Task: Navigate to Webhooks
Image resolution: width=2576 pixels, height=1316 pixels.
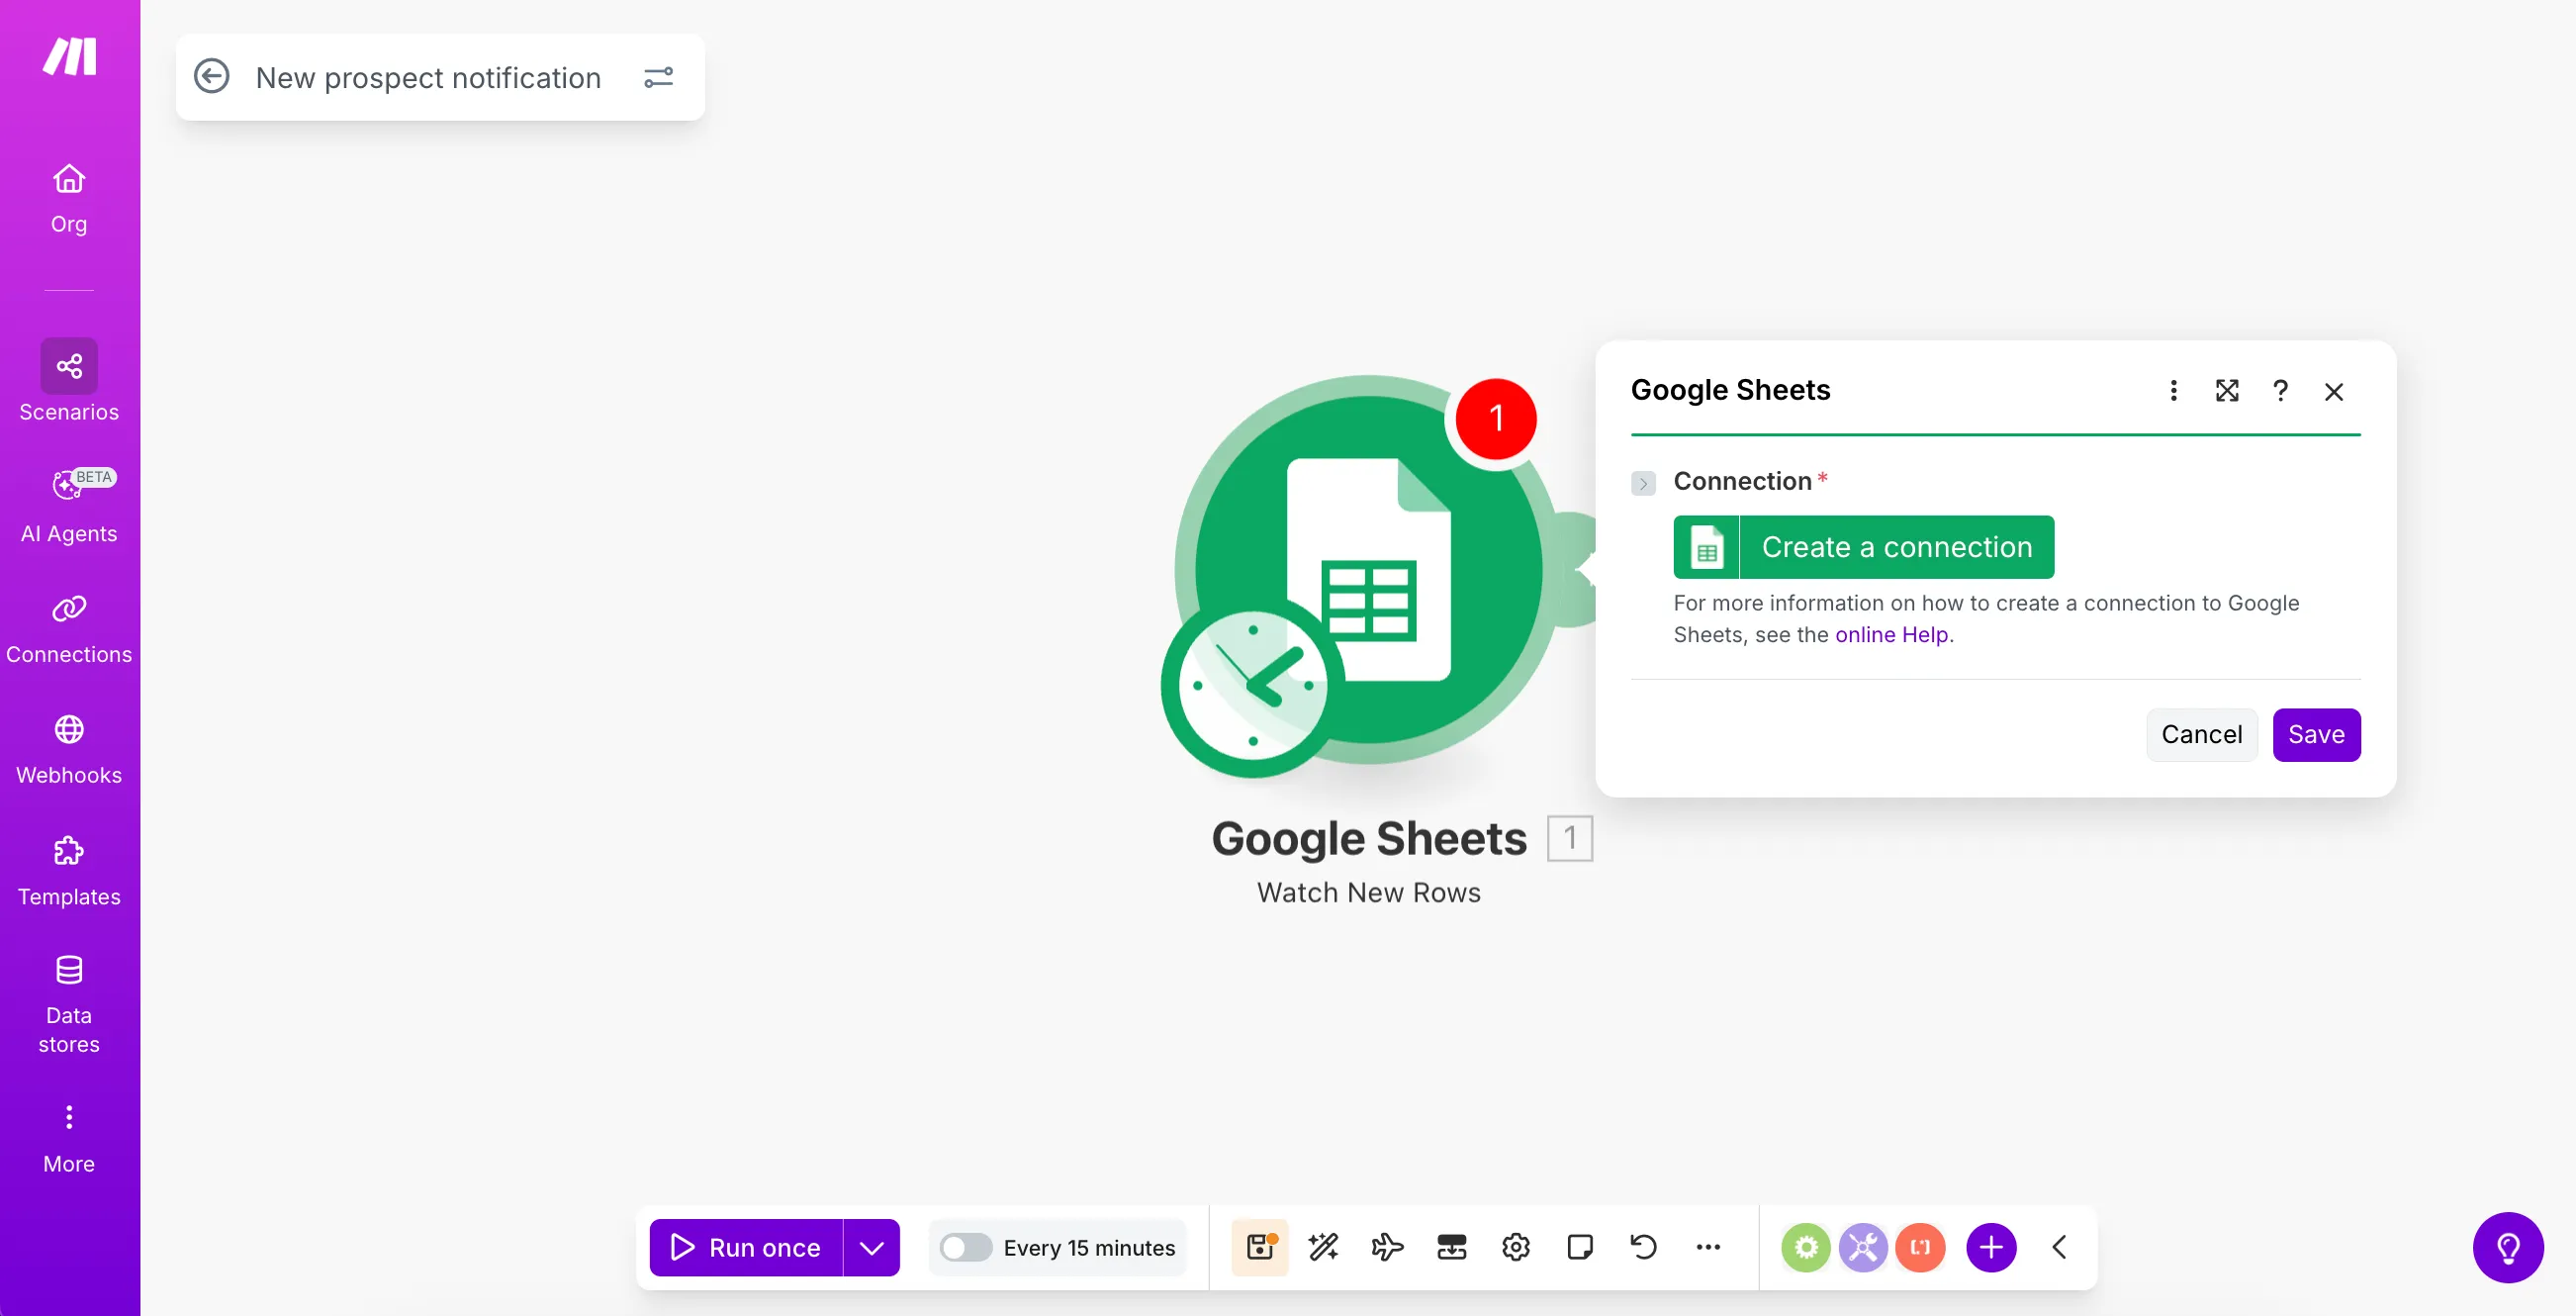Action: click(69, 749)
